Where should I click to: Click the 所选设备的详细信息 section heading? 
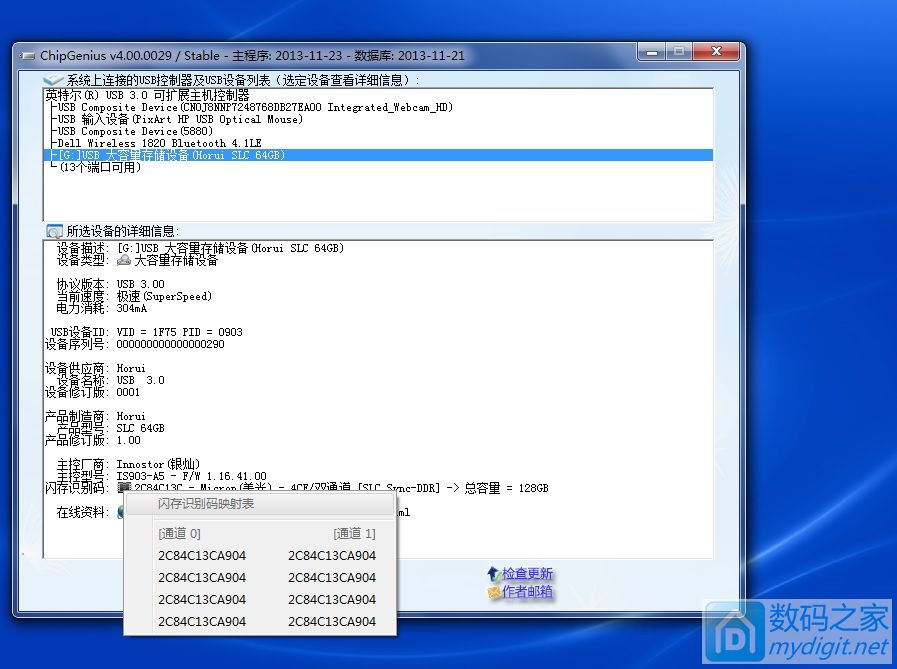(x=122, y=231)
